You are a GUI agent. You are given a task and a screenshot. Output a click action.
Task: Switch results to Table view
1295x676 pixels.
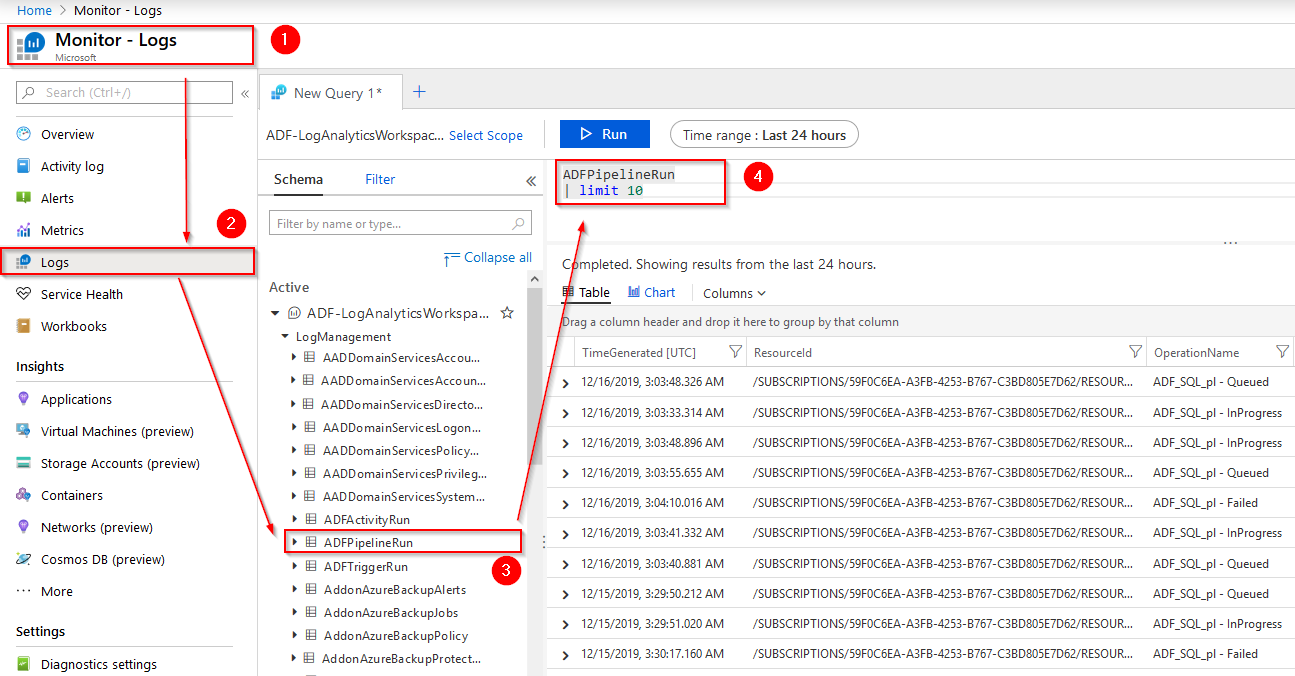coord(586,292)
